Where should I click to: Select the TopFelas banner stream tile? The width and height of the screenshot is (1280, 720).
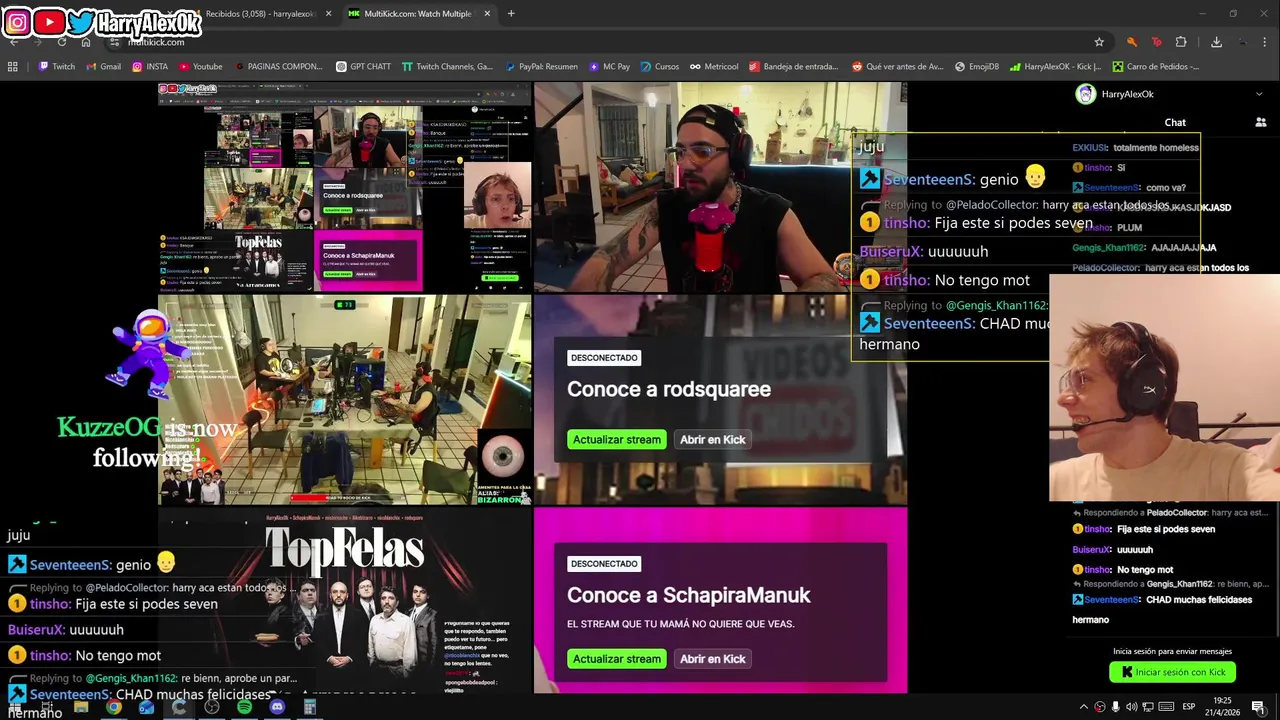[345, 600]
